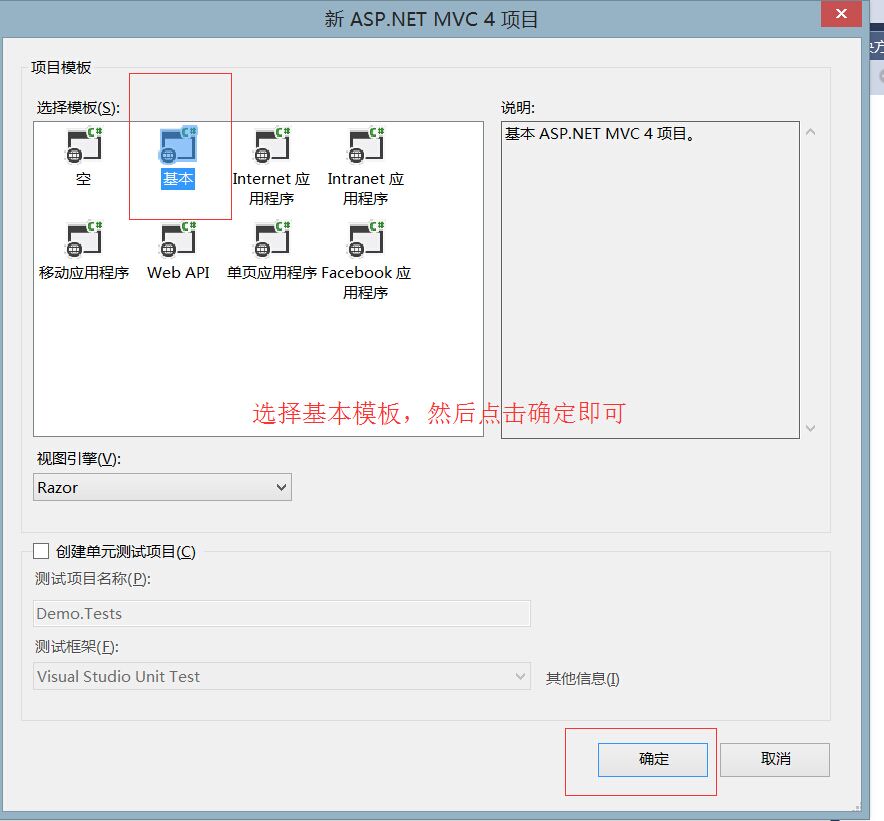This screenshot has width=884, height=821.
Task: Click the 项目模板 group heading
Action: tap(61, 68)
